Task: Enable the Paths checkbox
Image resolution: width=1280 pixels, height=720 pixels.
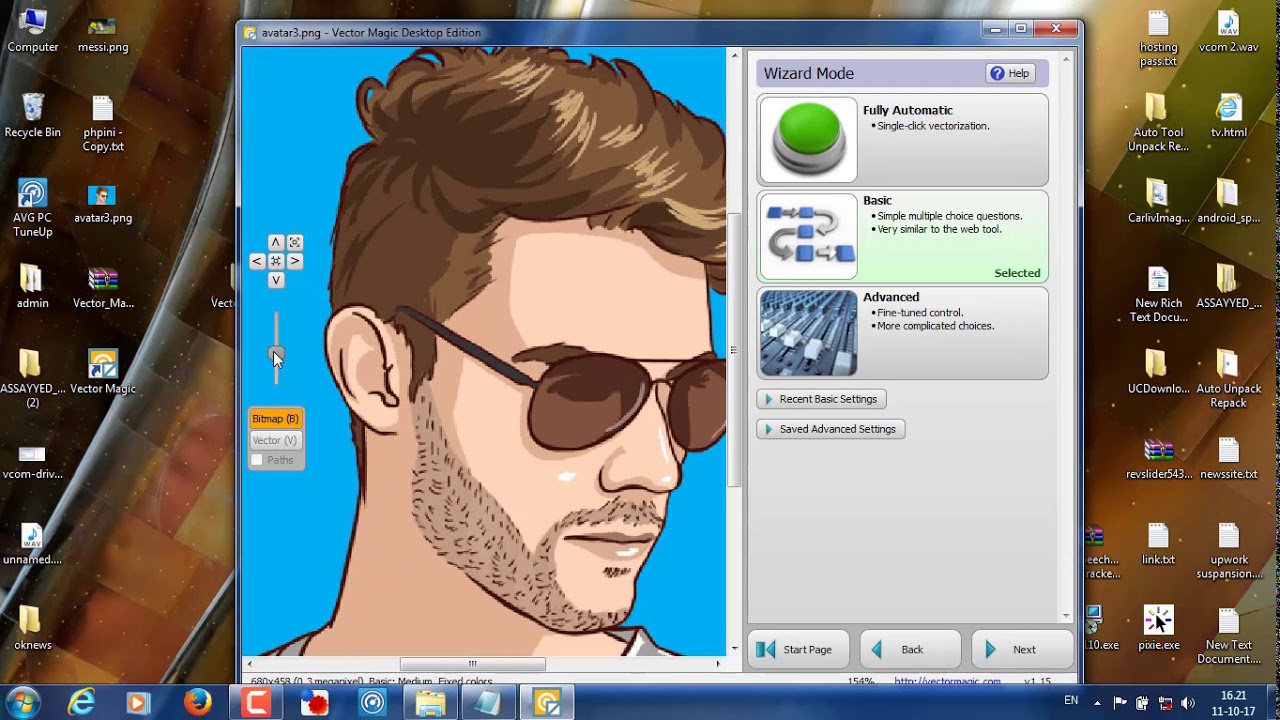Action: [257, 460]
